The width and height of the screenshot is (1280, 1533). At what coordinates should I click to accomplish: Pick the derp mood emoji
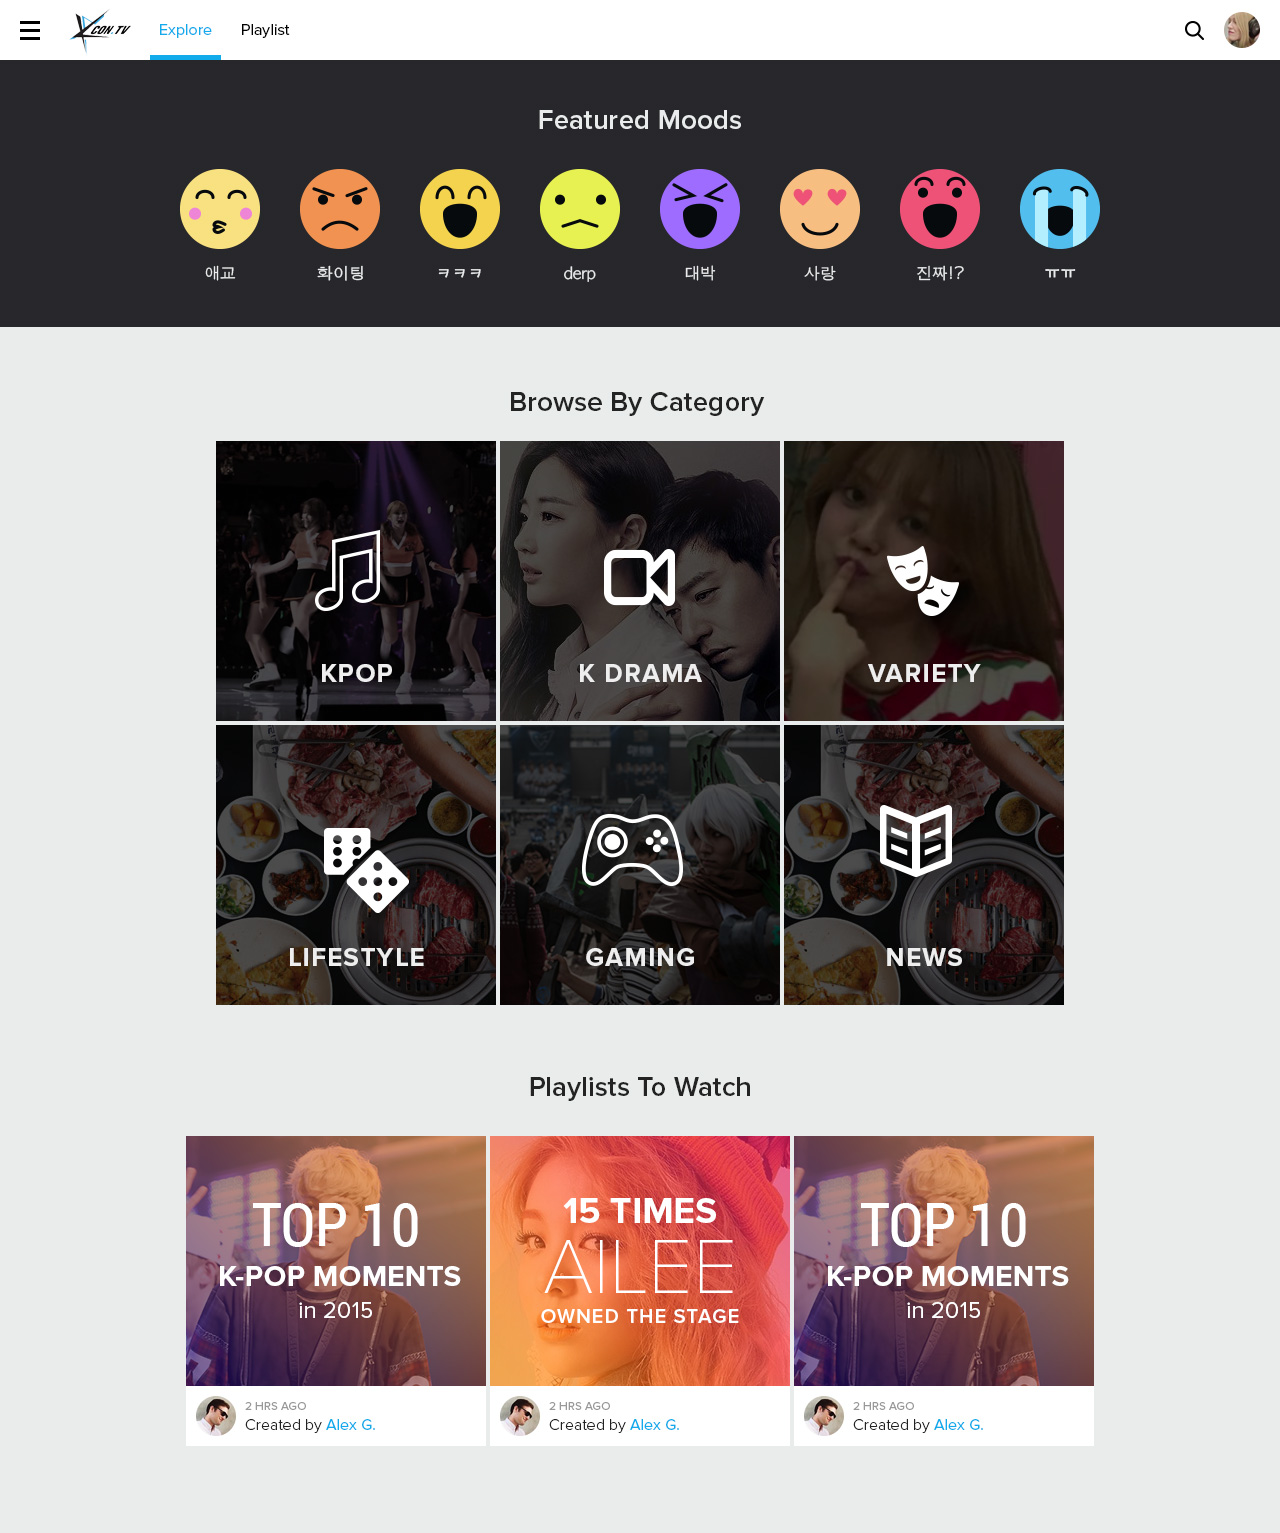pos(580,209)
